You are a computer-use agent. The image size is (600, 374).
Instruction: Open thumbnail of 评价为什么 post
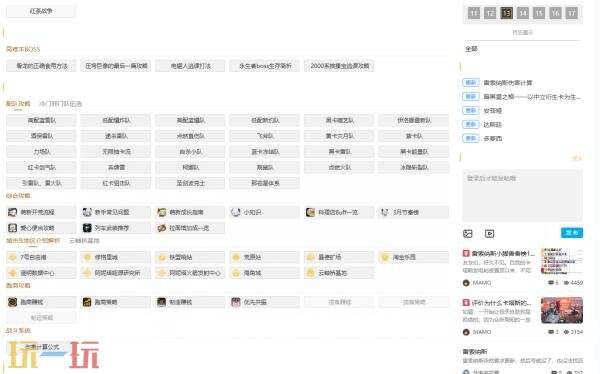(562, 310)
